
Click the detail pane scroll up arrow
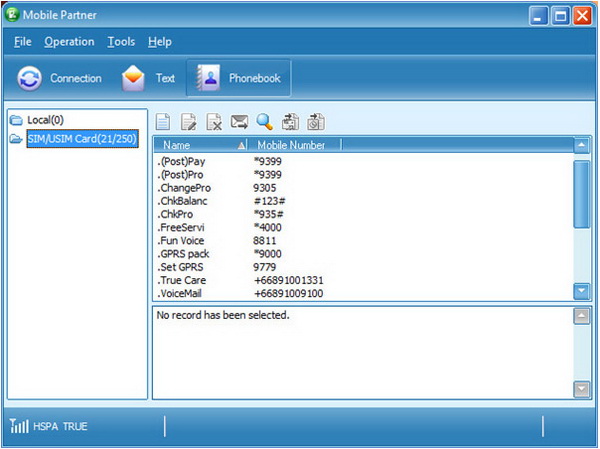coord(582,316)
